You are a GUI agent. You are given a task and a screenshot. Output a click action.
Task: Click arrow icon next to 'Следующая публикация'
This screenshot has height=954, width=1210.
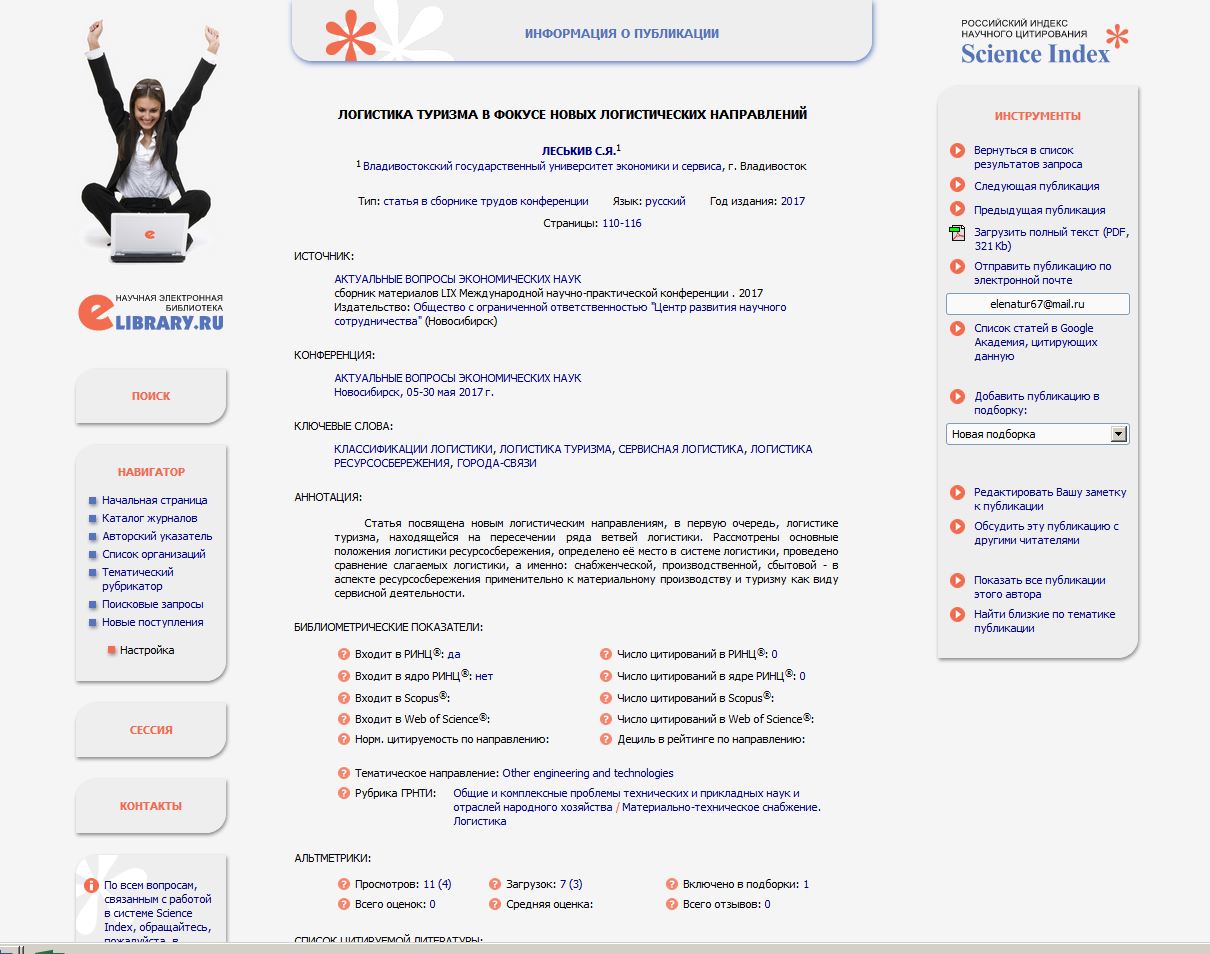pos(957,186)
